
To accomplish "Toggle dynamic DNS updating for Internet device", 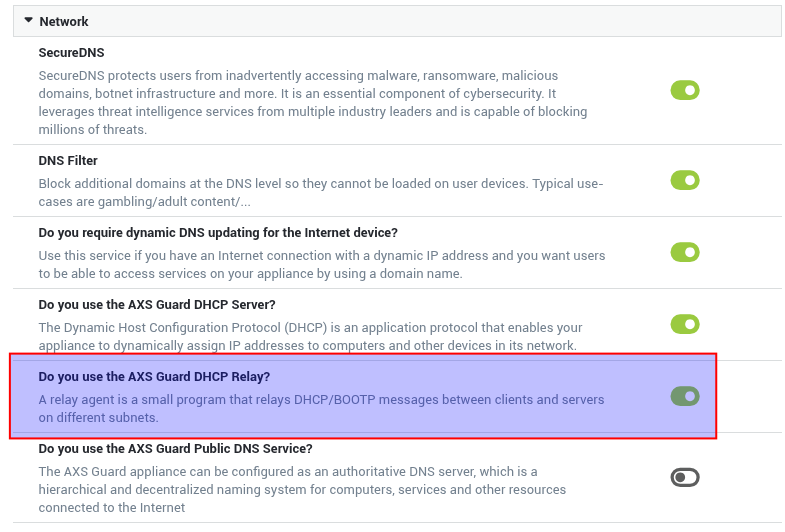I will [685, 252].
